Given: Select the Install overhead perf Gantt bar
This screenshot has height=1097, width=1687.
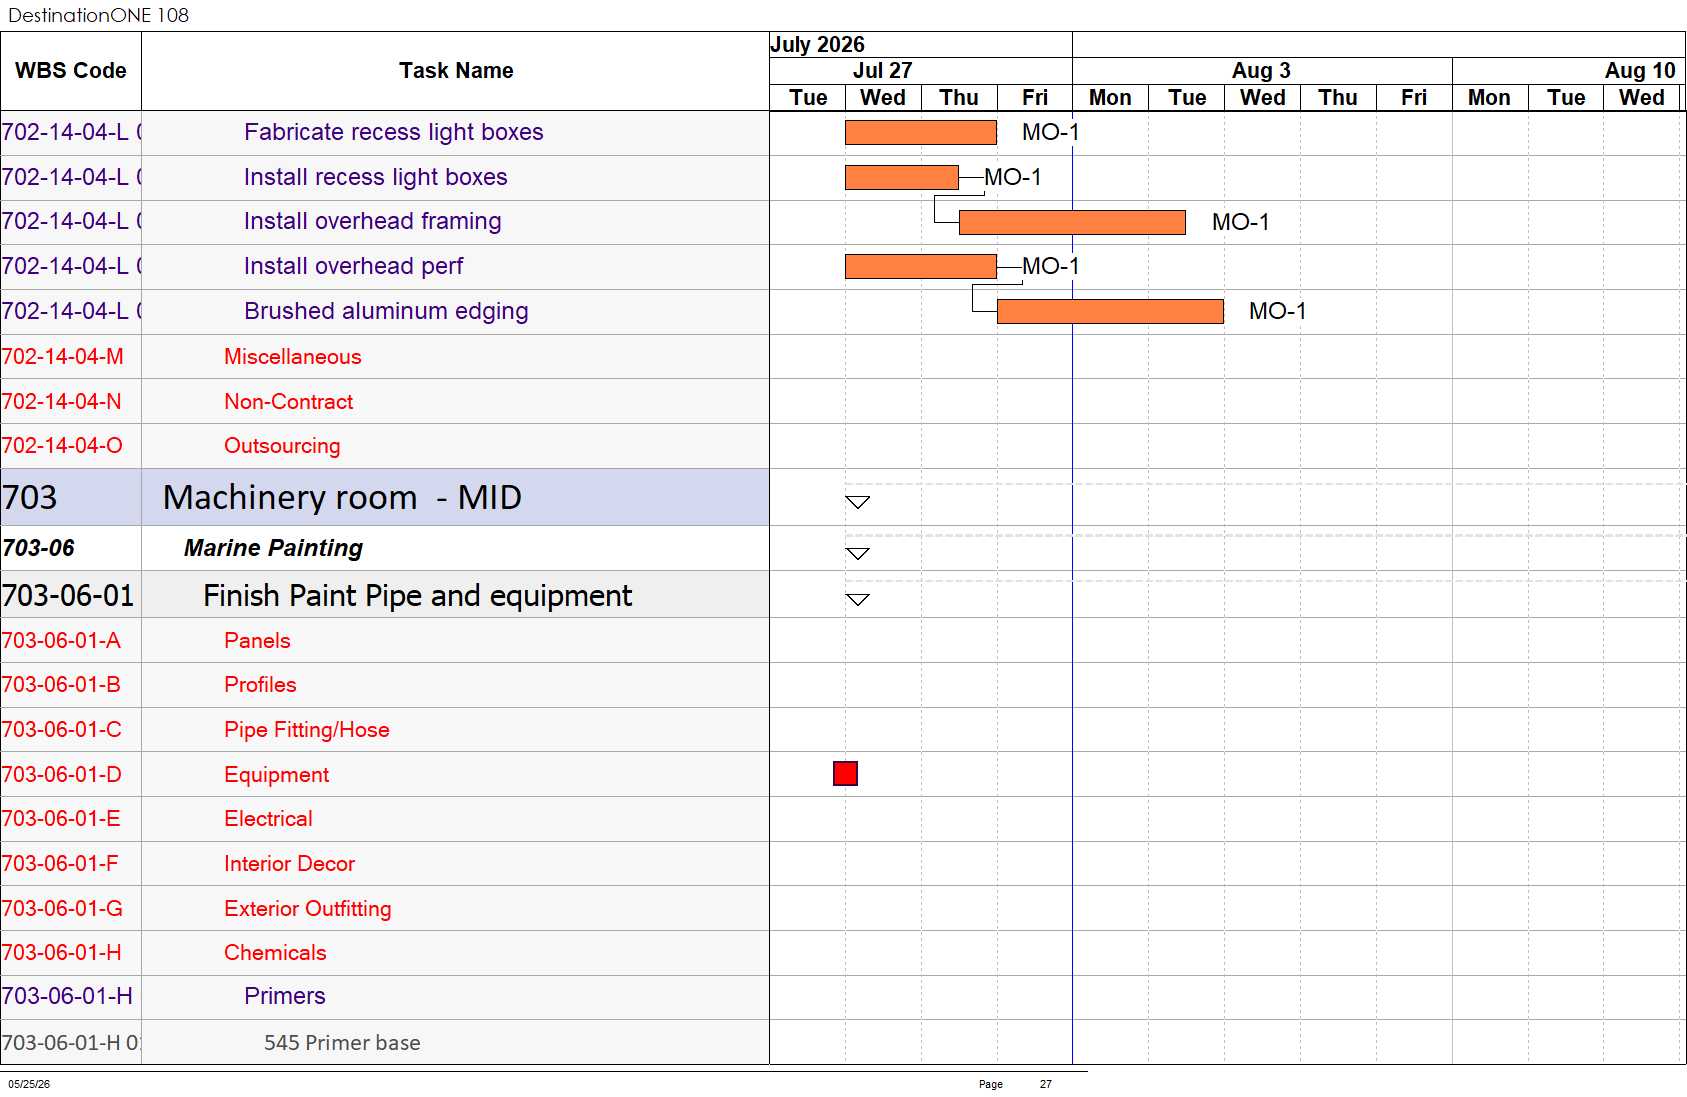Looking at the screenshot, I should (920, 266).
